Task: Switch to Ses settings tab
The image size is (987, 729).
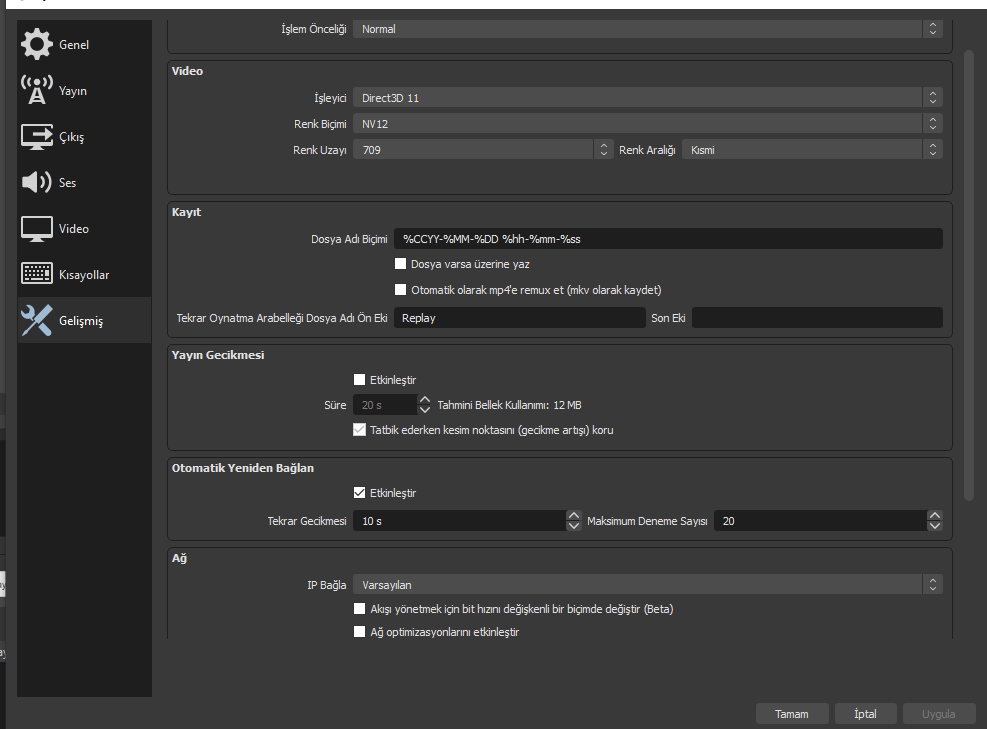Action: point(84,183)
